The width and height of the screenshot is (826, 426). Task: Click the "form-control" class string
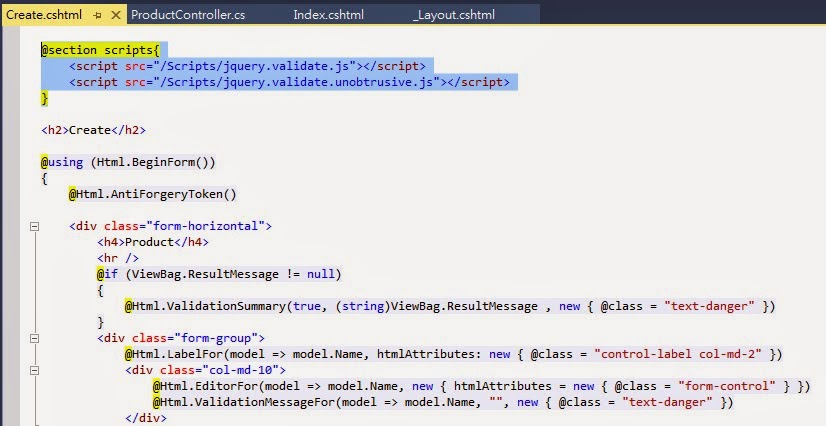coord(727,387)
